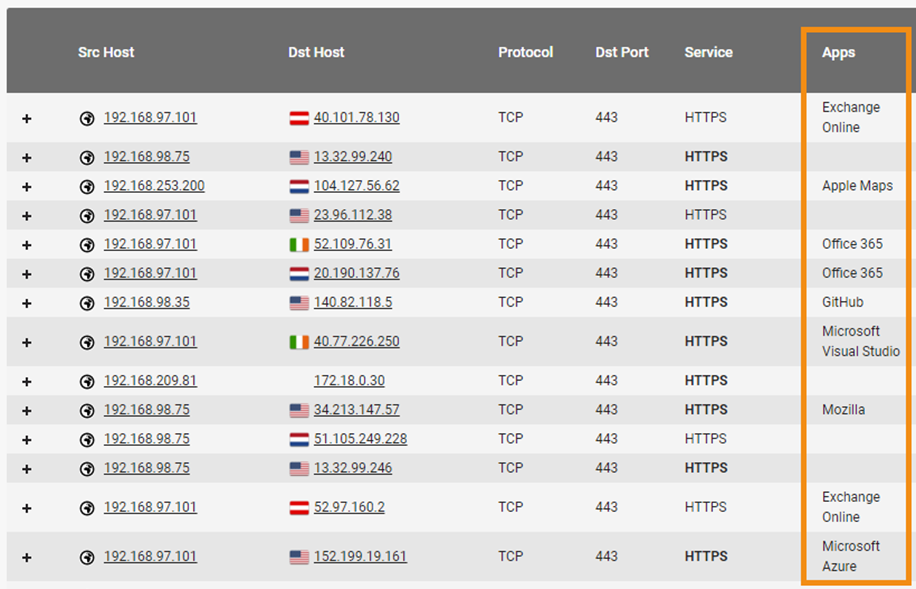Click US flag beside 152.199.19.161
The width and height of the screenshot is (916, 589).
299,557
